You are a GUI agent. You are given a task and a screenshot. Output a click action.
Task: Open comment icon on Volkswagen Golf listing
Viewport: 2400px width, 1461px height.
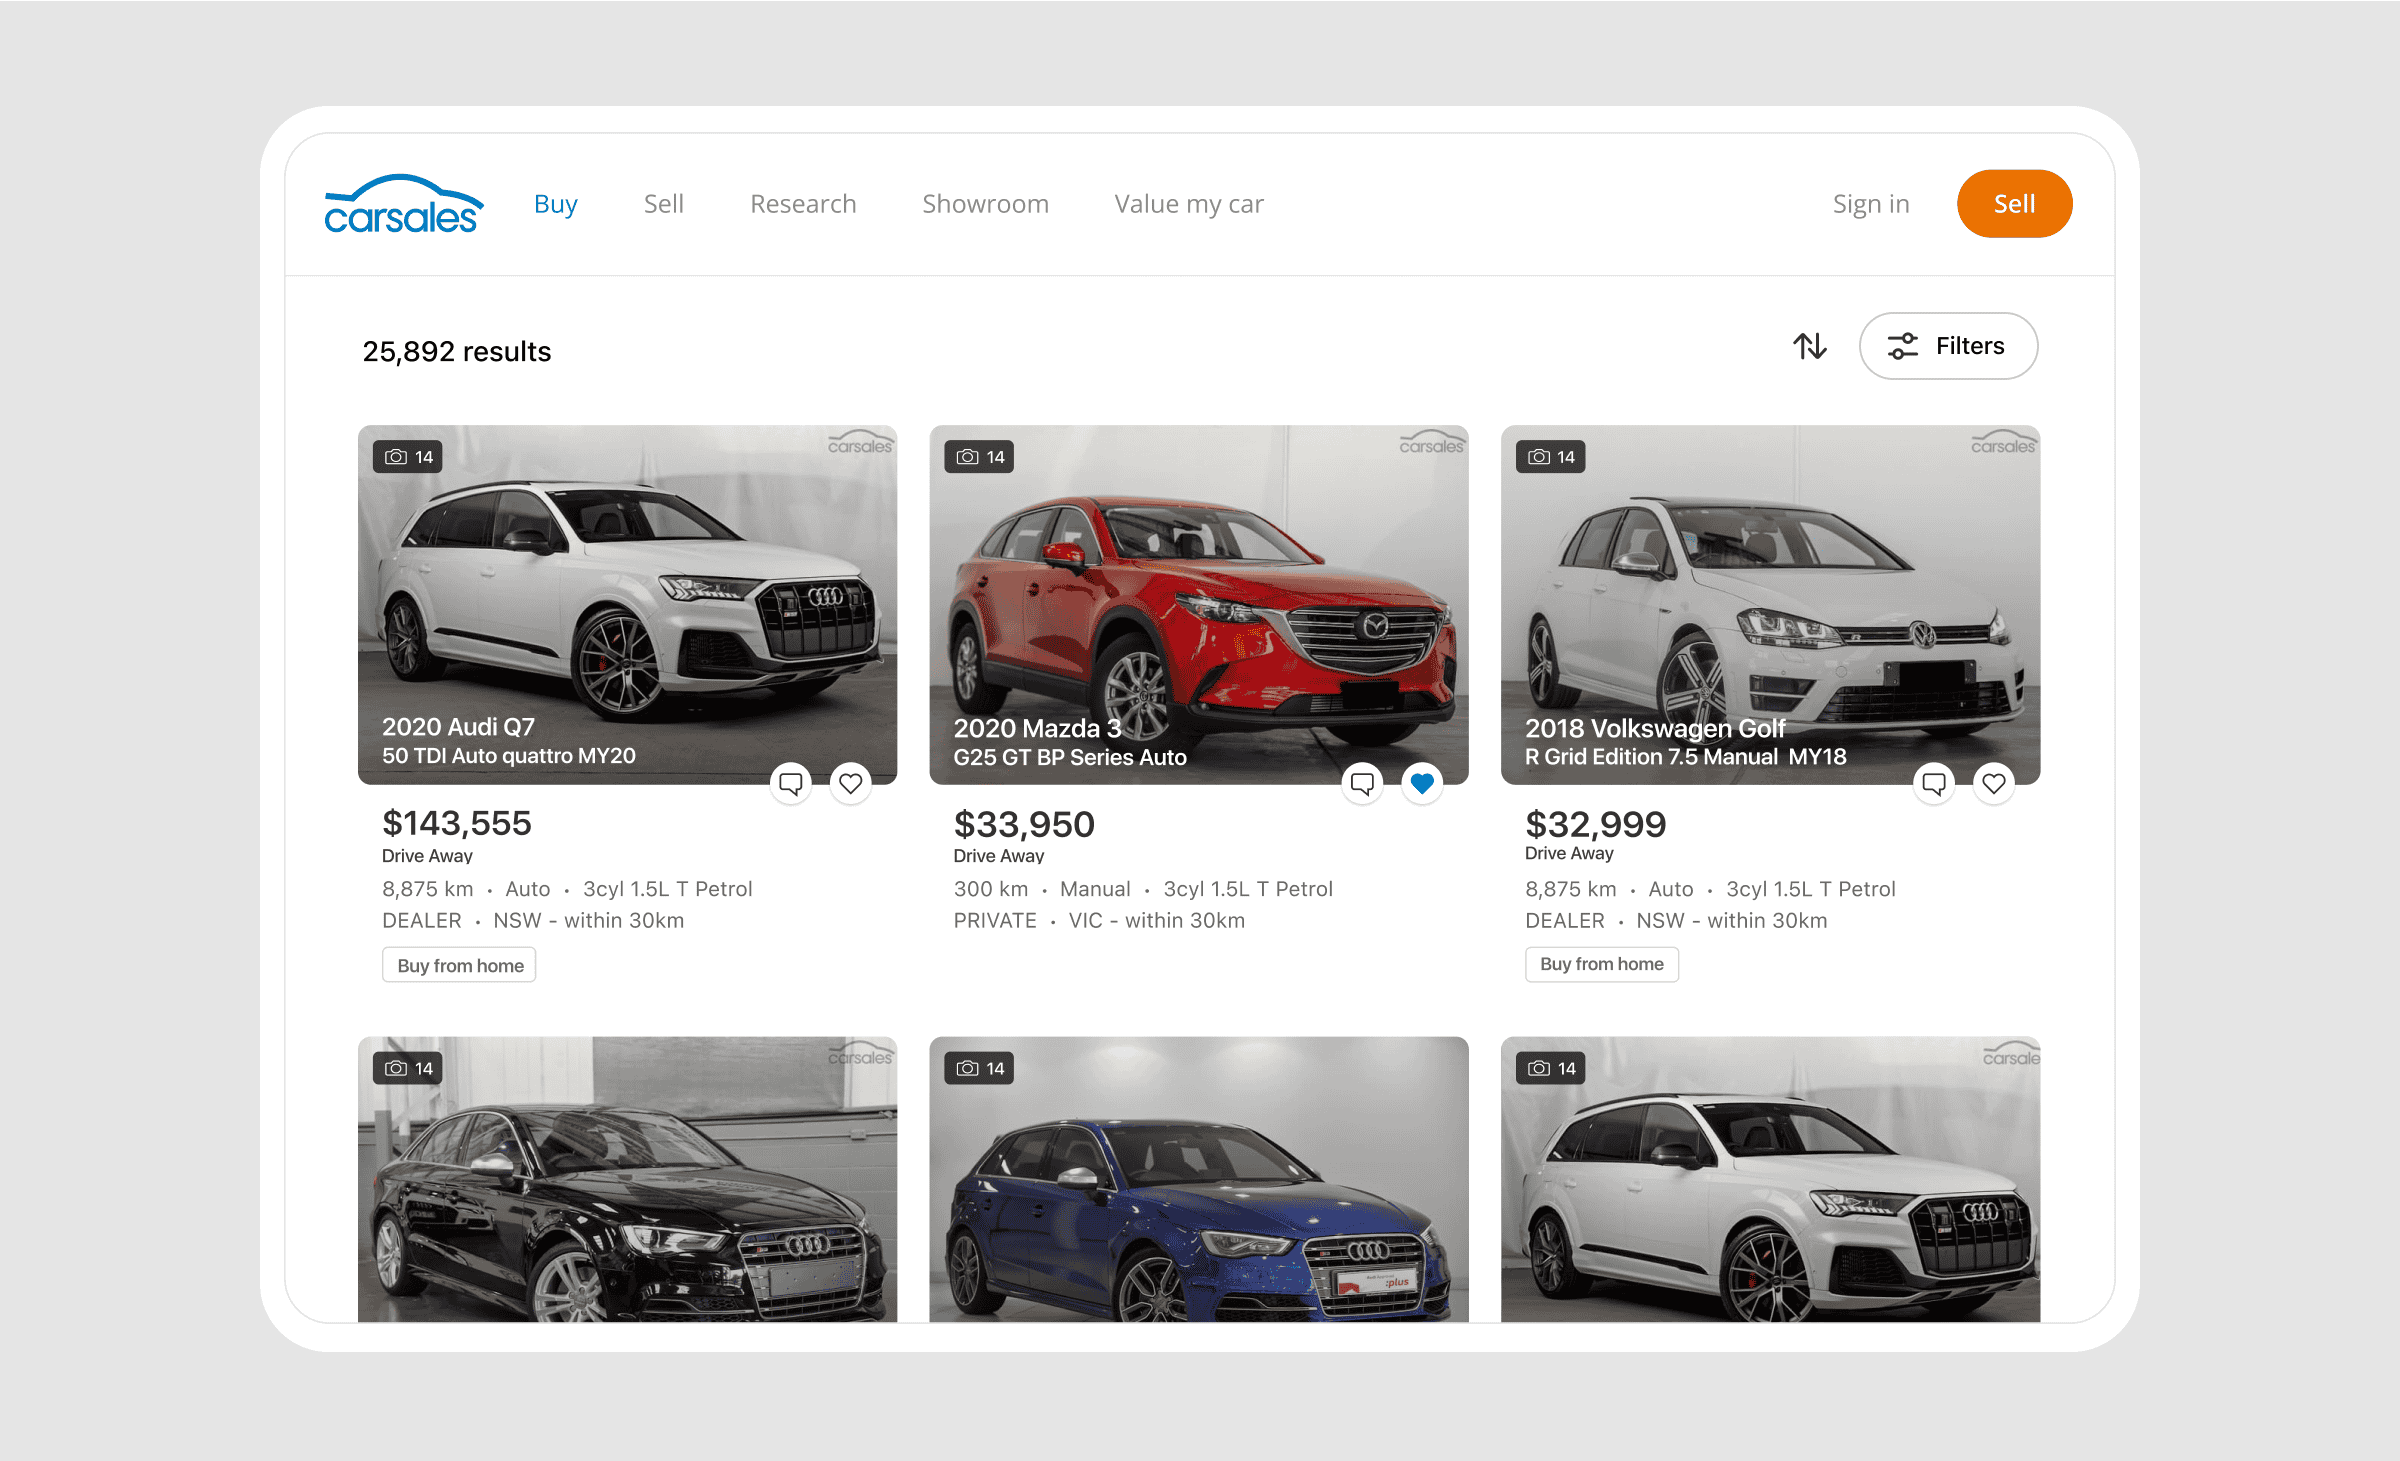[x=1934, y=783]
